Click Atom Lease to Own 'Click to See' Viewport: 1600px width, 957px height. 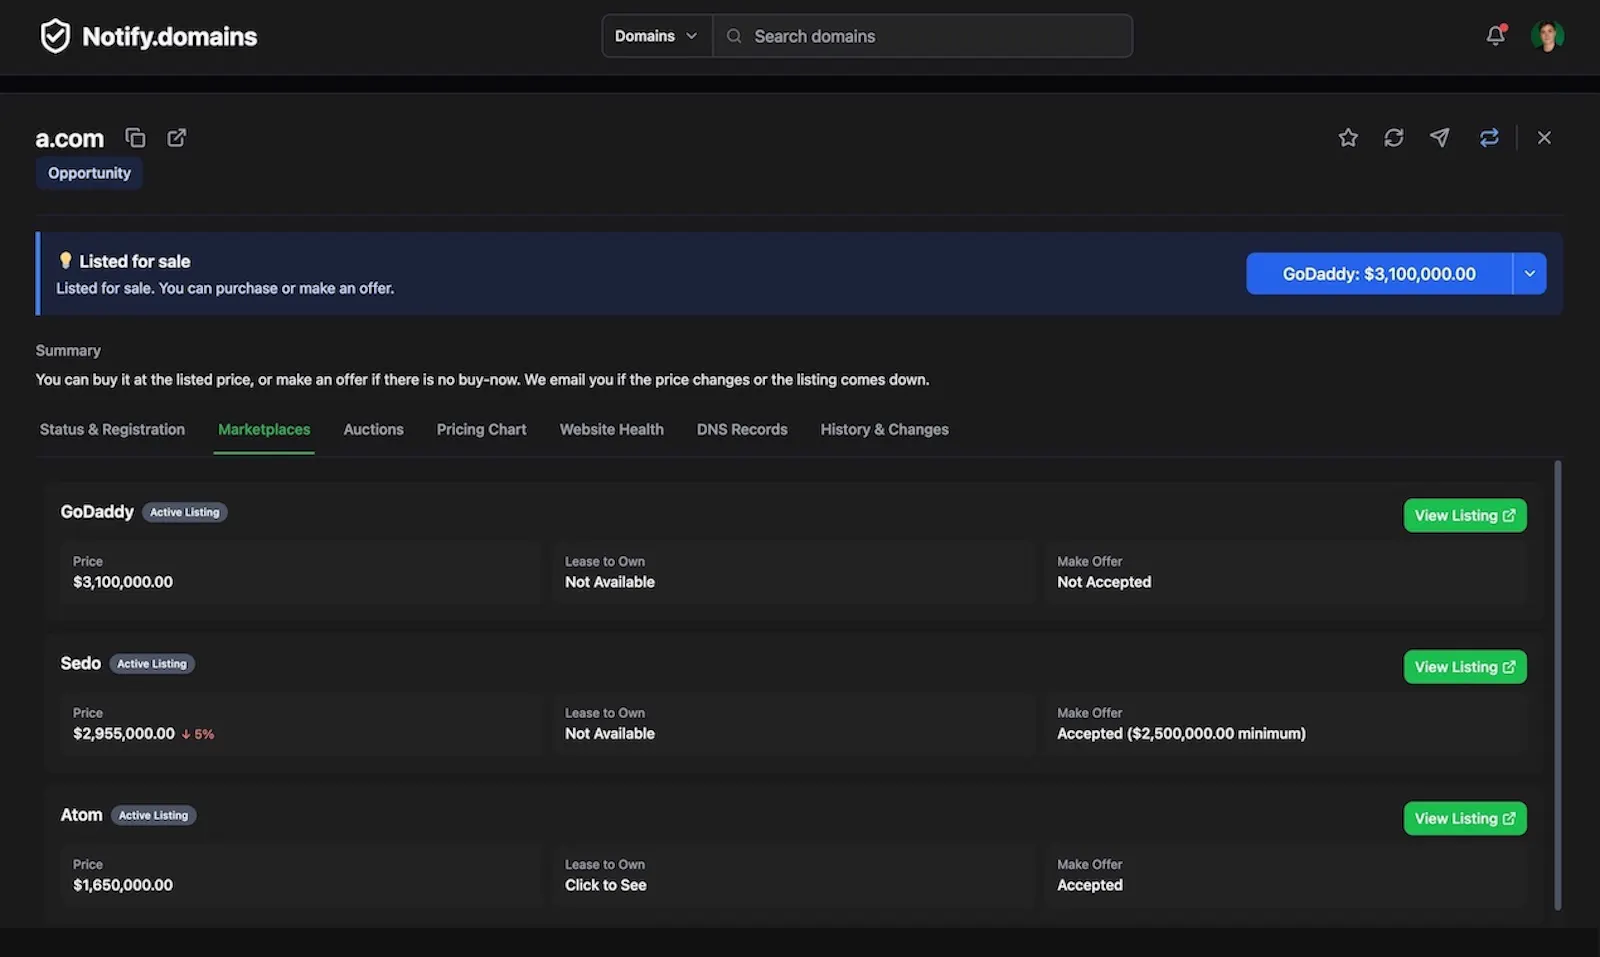point(605,885)
